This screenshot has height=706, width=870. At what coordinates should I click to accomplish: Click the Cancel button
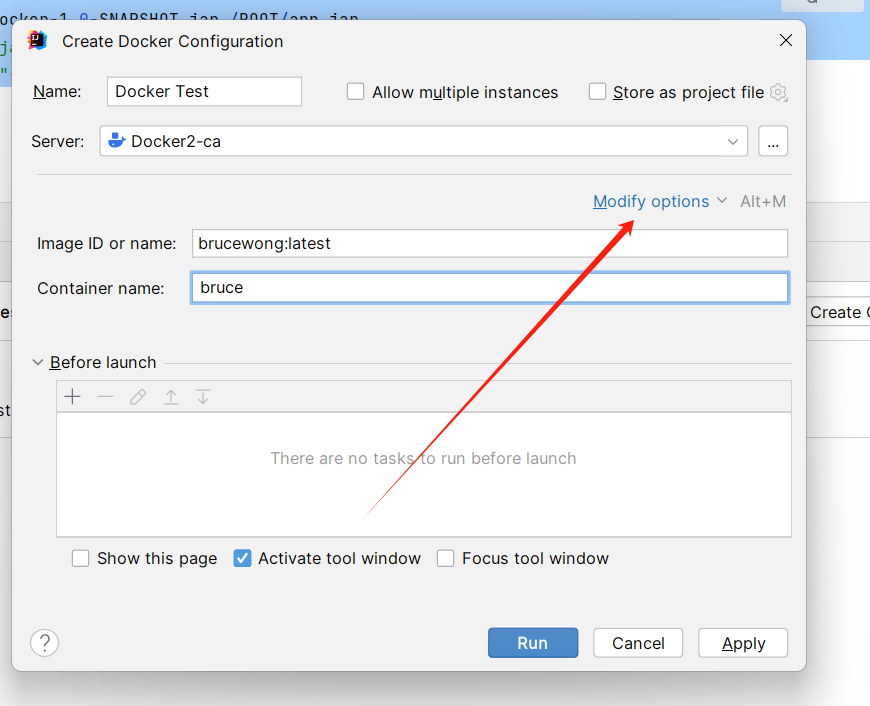point(638,643)
